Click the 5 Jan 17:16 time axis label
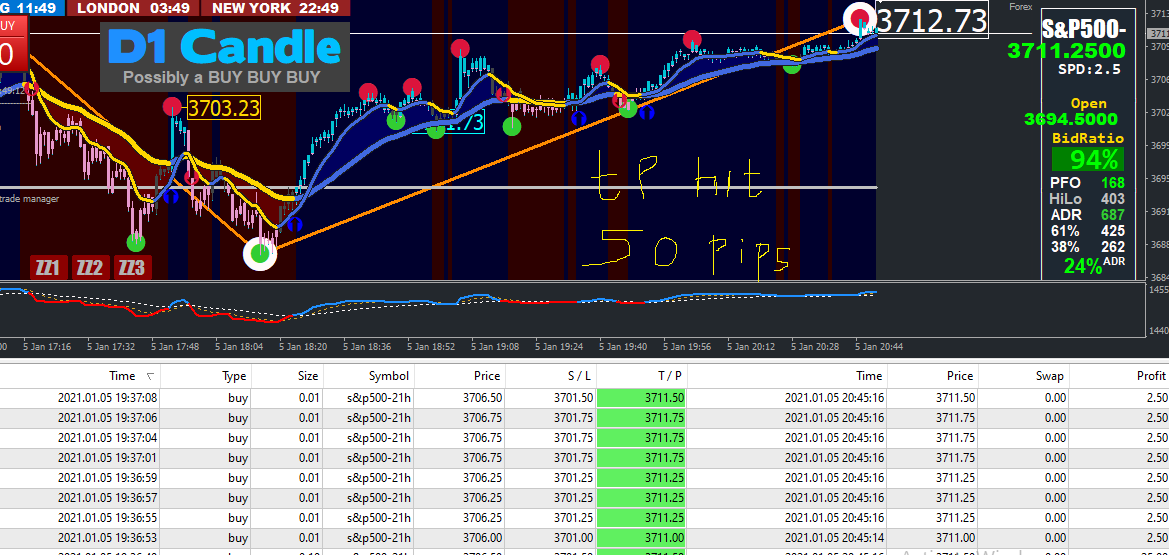The height and width of the screenshot is (555, 1169). 47,347
